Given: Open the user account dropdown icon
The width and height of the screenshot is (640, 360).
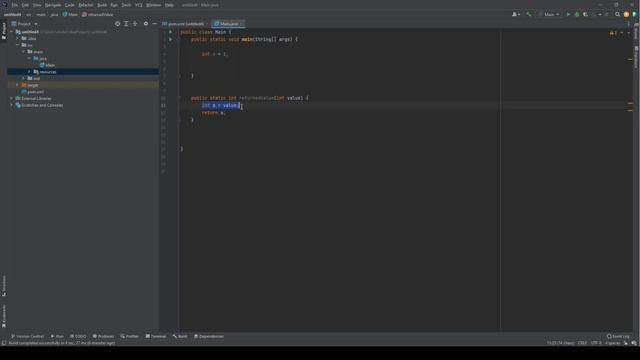Looking at the screenshot, I should [x=516, y=14].
